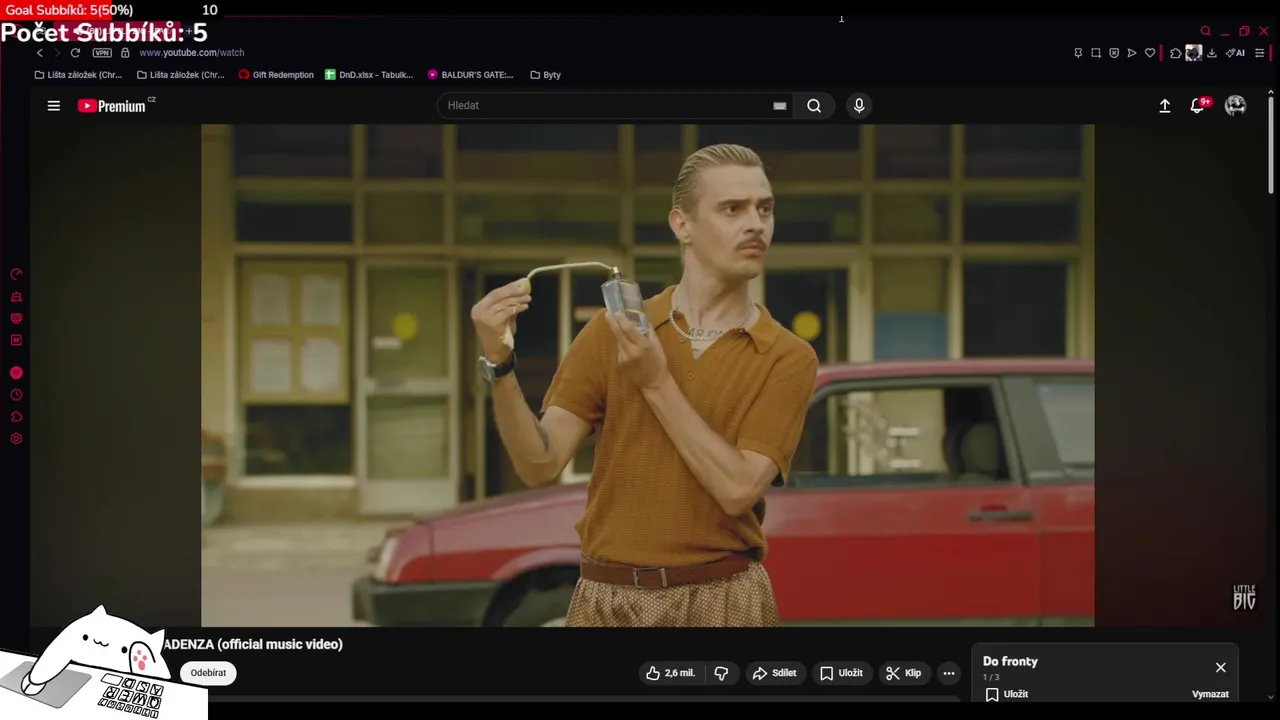
Task: Open DnD.xlsx bookmark
Action: [x=369, y=75]
